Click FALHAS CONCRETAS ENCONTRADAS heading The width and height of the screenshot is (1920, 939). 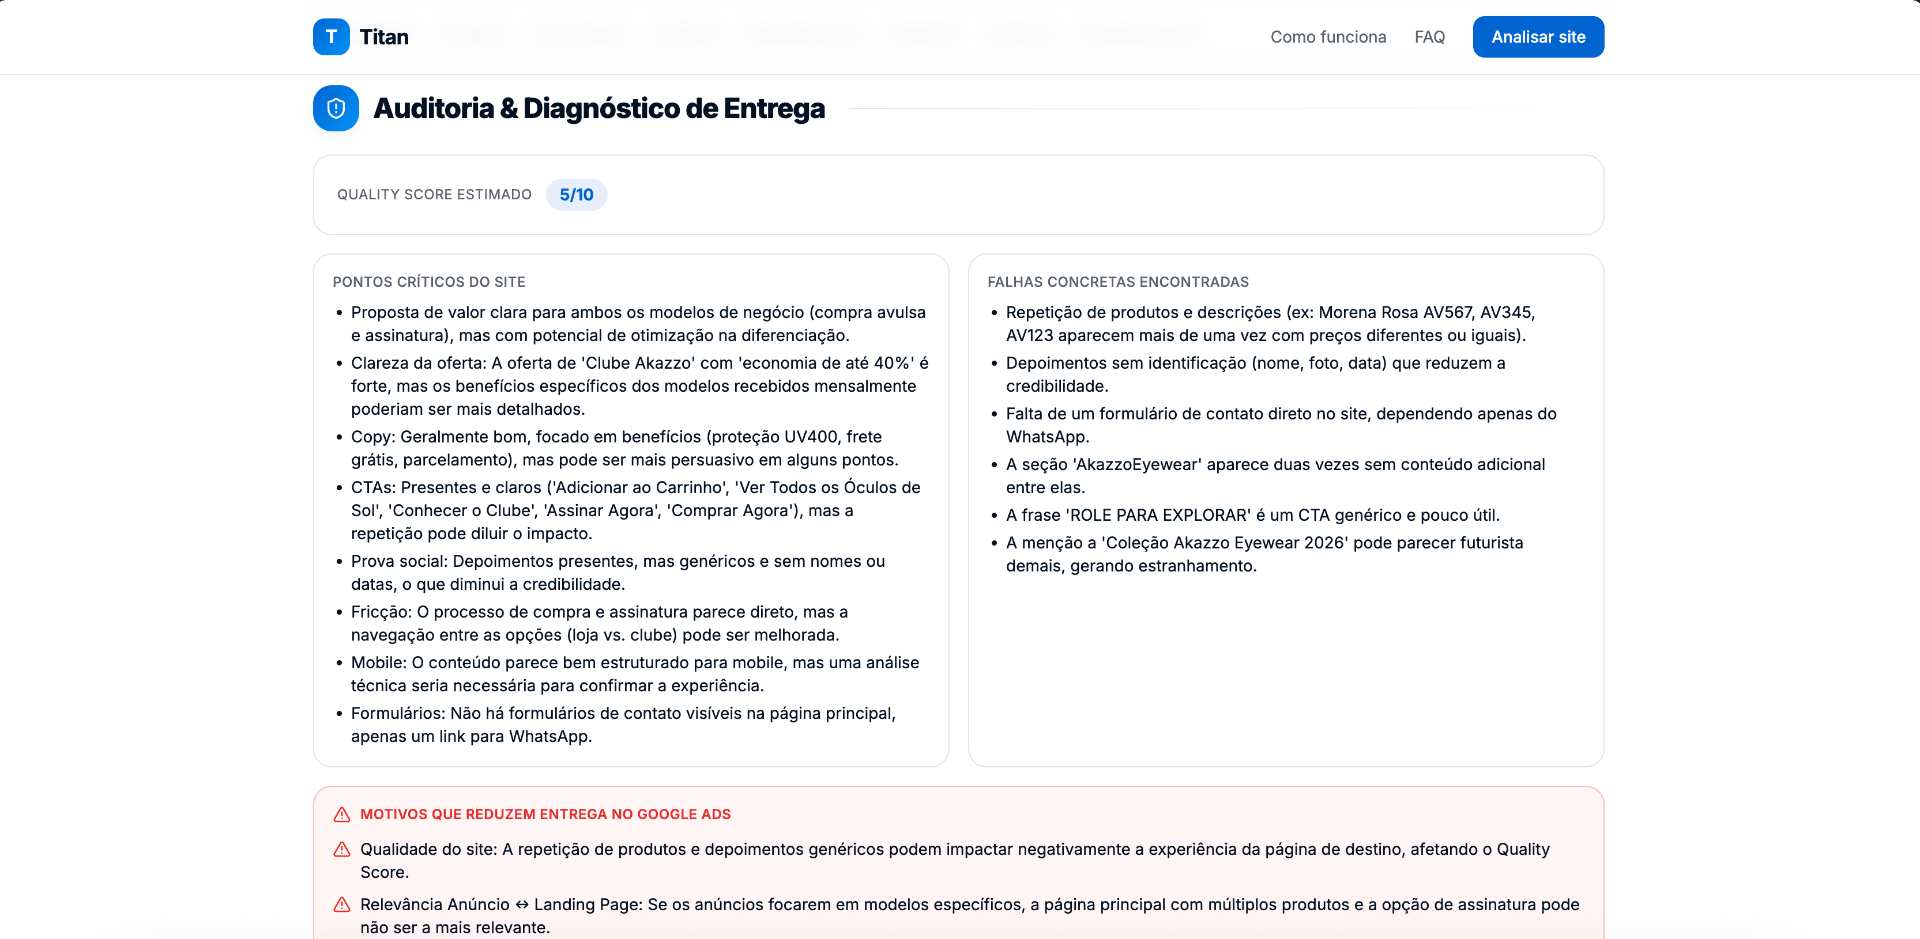coord(1118,282)
